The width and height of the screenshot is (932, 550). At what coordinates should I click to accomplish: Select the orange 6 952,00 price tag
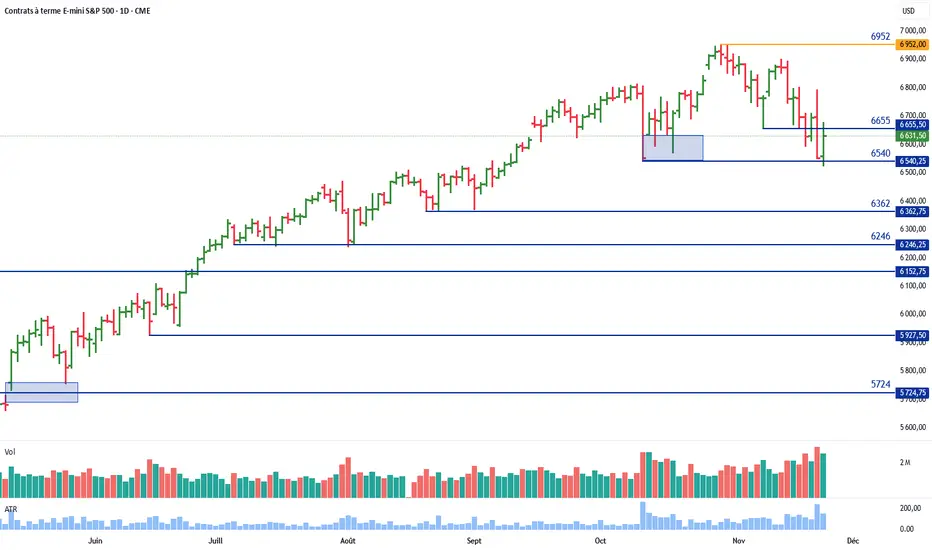point(913,45)
